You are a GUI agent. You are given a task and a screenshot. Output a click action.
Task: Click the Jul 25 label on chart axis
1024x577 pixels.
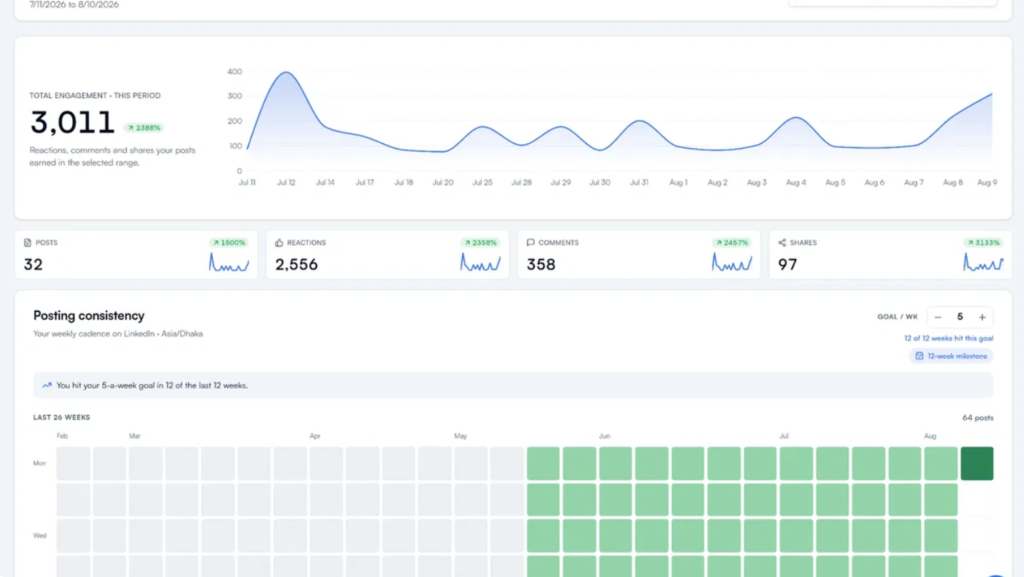482,183
